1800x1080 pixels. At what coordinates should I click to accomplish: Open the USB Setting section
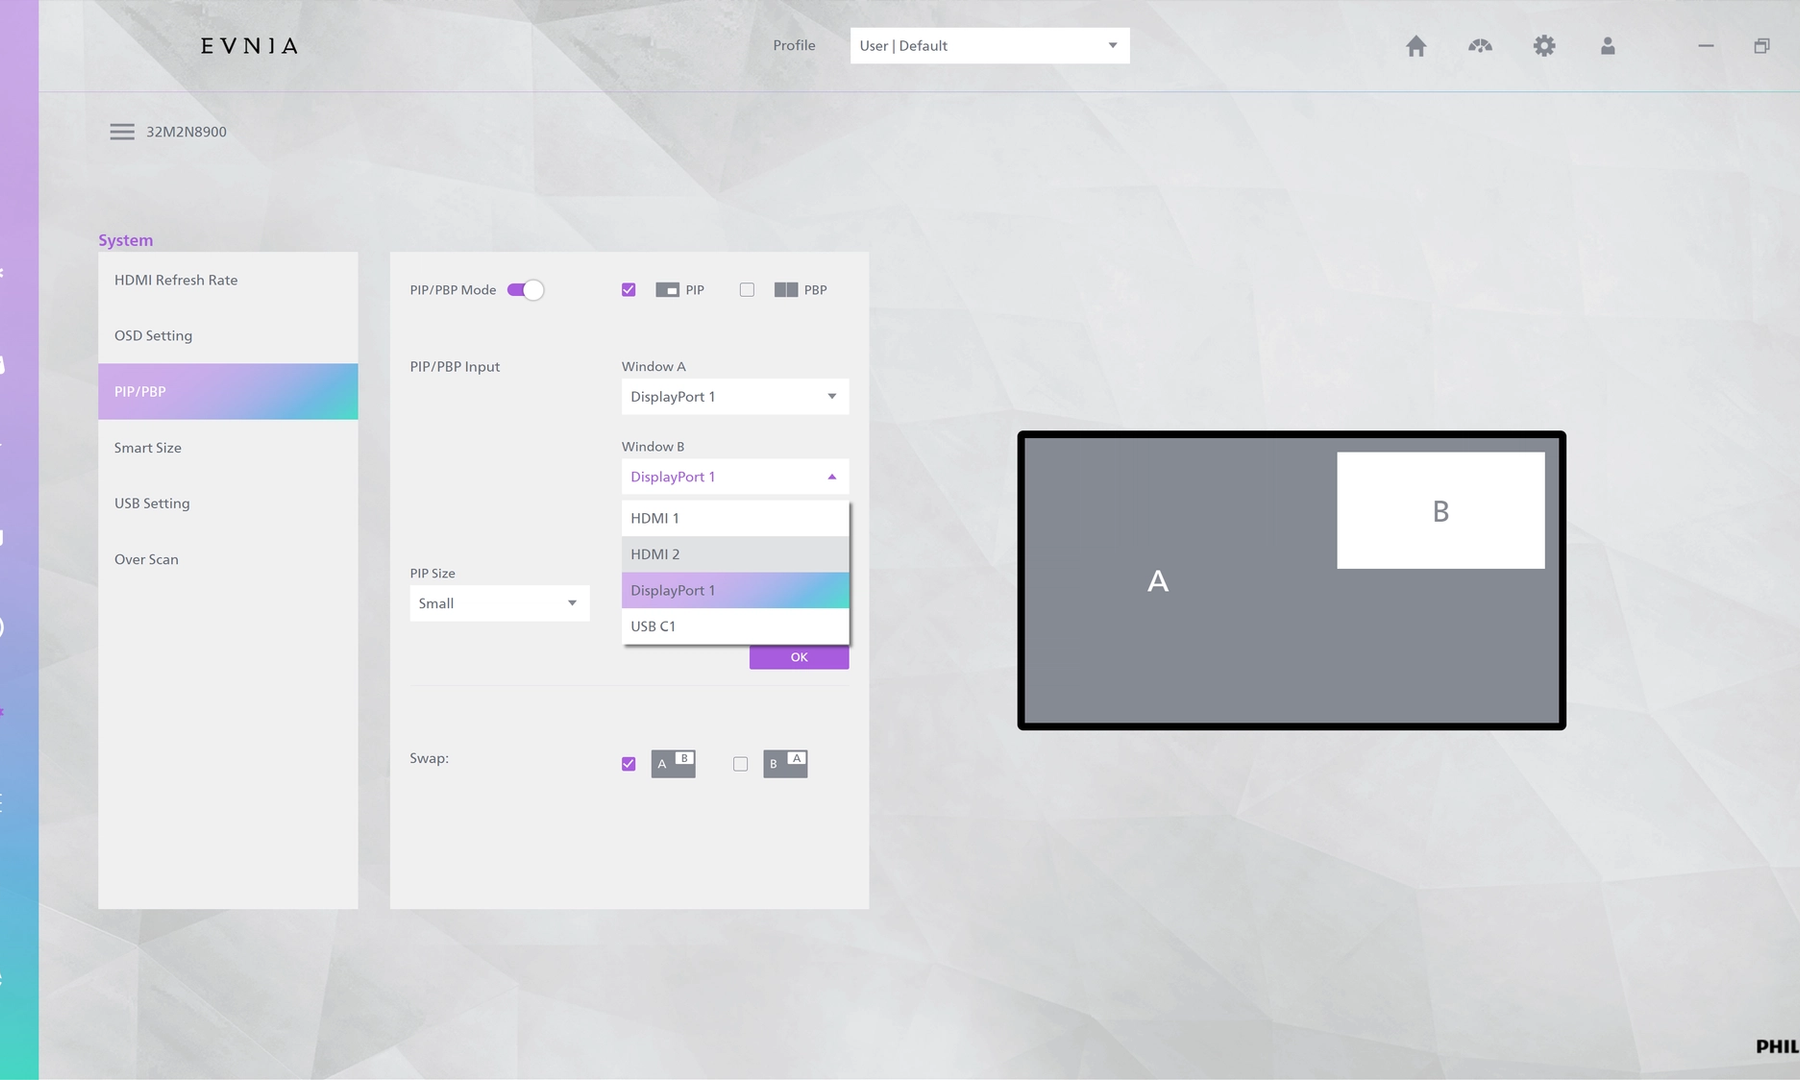[228, 504]
